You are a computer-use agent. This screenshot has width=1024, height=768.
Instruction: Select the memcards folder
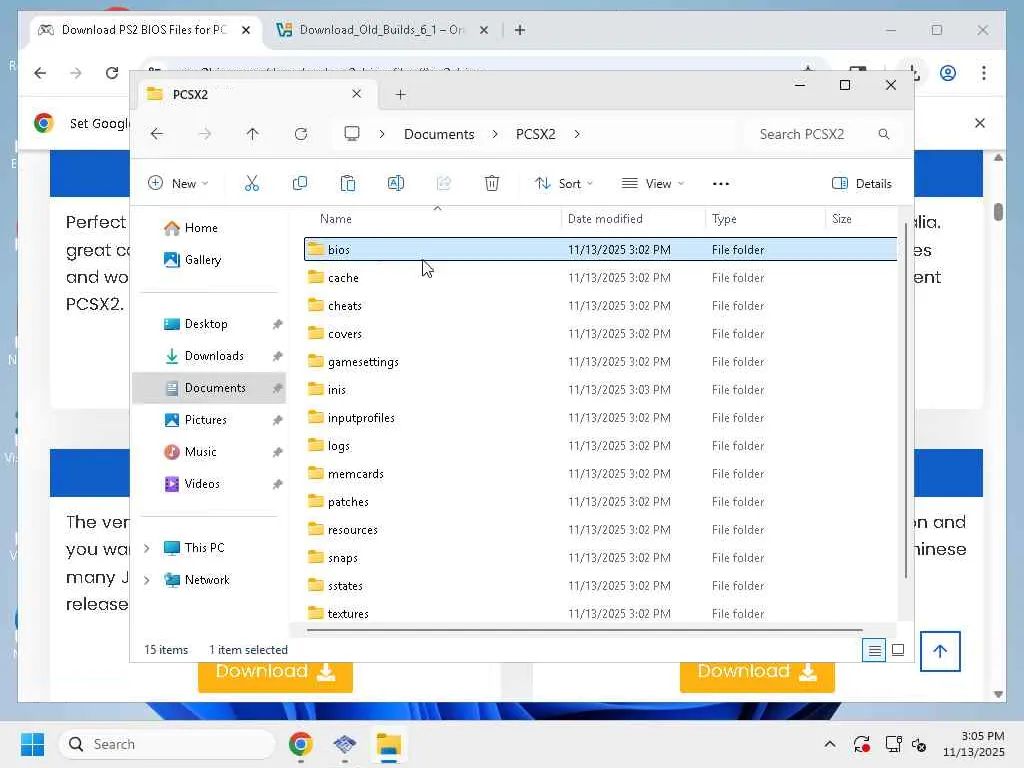[x=600, y=473]
